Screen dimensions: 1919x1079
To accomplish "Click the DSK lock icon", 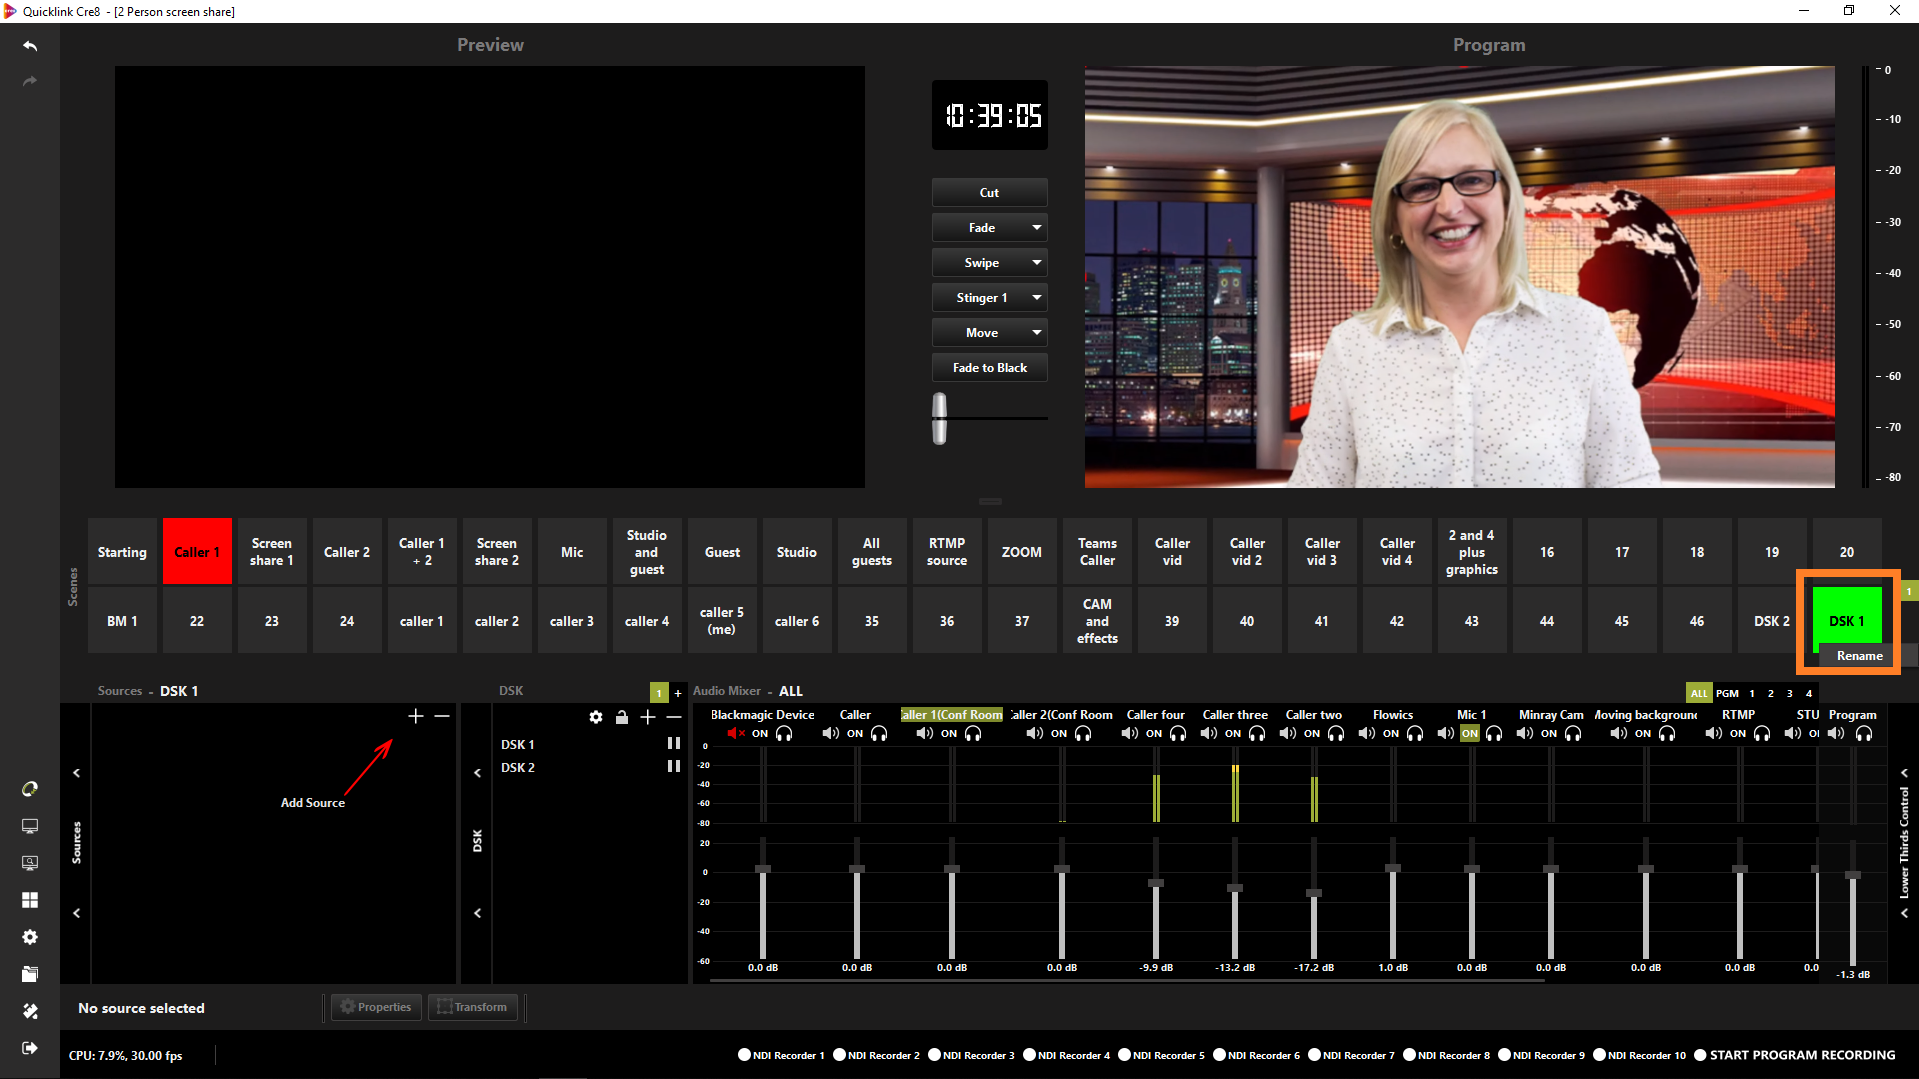I will [x=622, y=717].
